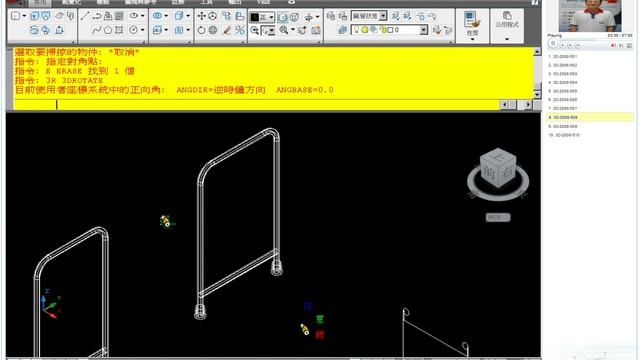Play playlist item 1 3D-2008-001

tap(563, 57)
